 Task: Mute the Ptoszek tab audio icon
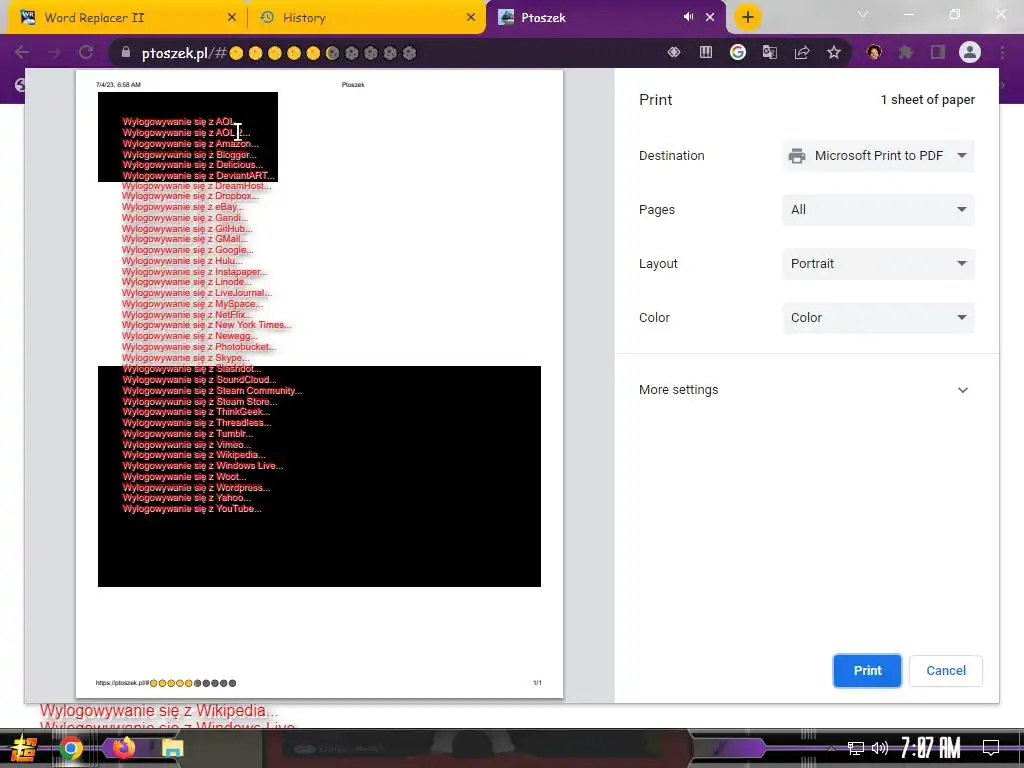click(x=688, y=17)
